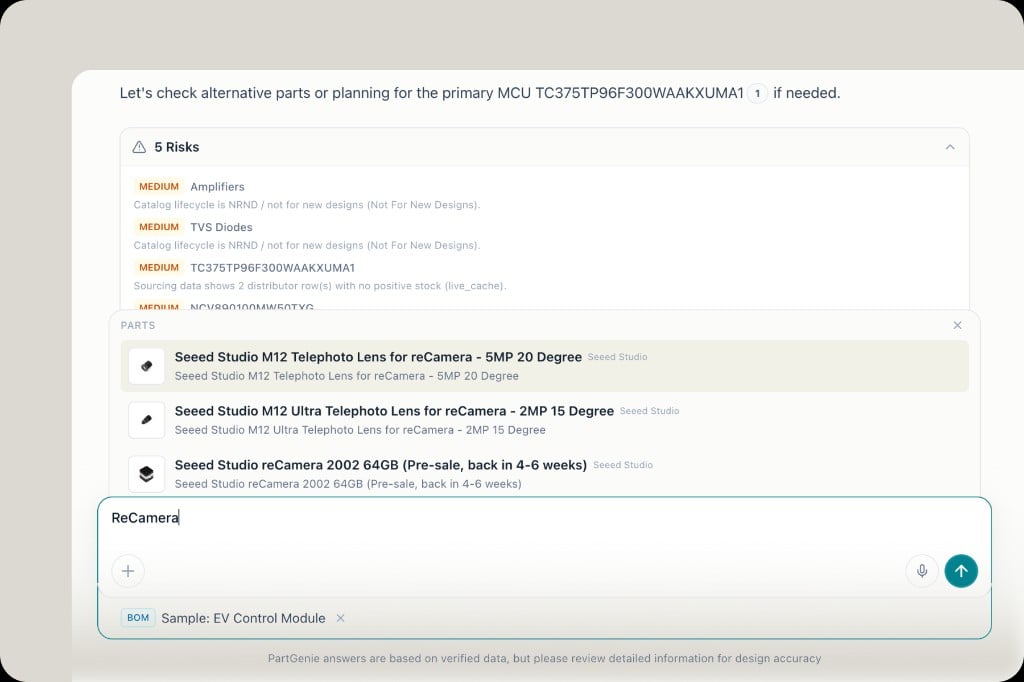
Task: Click the Seeed Studio tag on 5MP lens row
Action: coord(617,357)
